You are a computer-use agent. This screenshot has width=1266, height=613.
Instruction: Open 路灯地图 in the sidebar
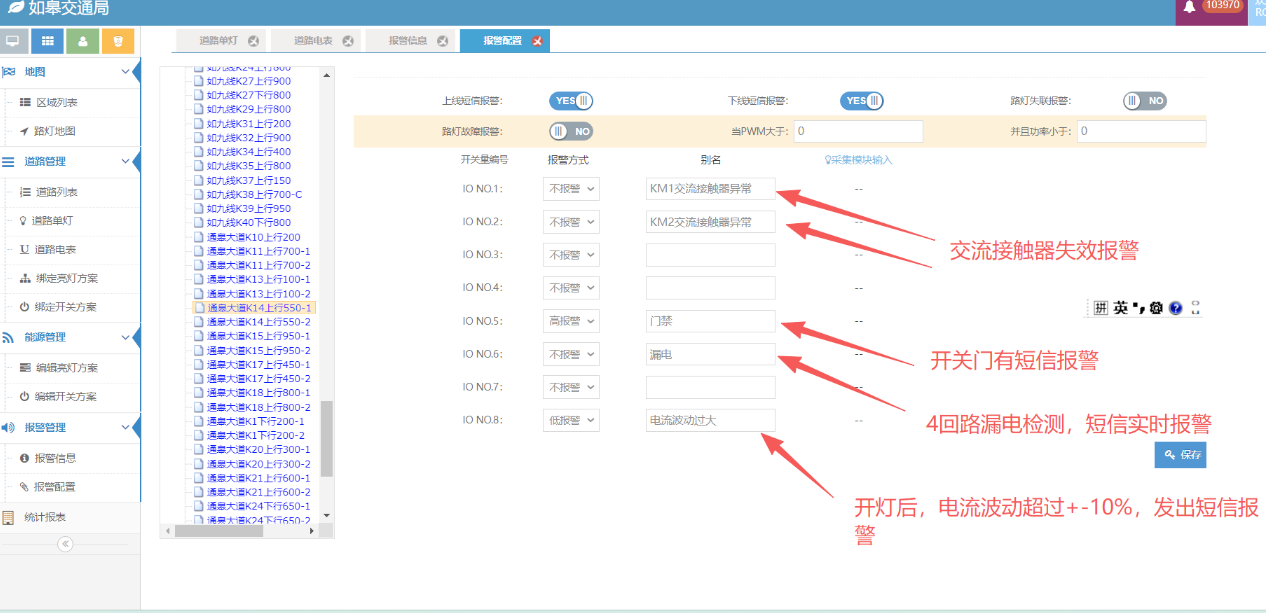coord(56,131)
